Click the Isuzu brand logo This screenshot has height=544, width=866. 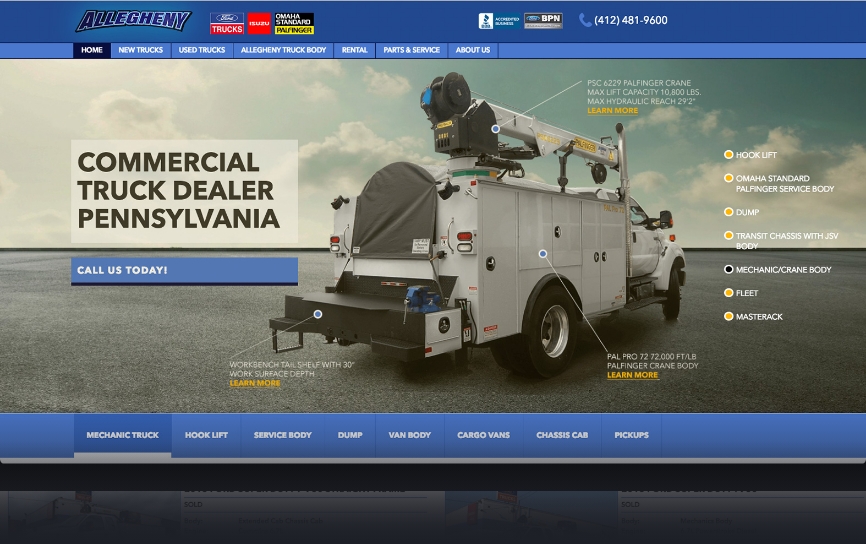pos(259,23)
